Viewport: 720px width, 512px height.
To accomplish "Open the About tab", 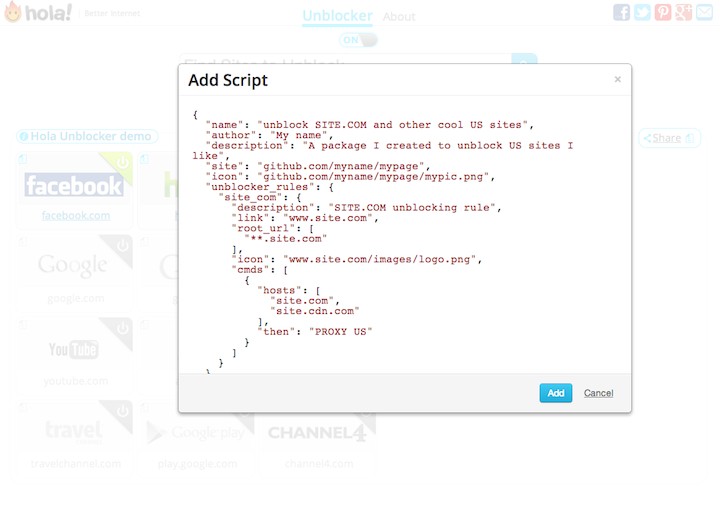I will tap(399, 17).
